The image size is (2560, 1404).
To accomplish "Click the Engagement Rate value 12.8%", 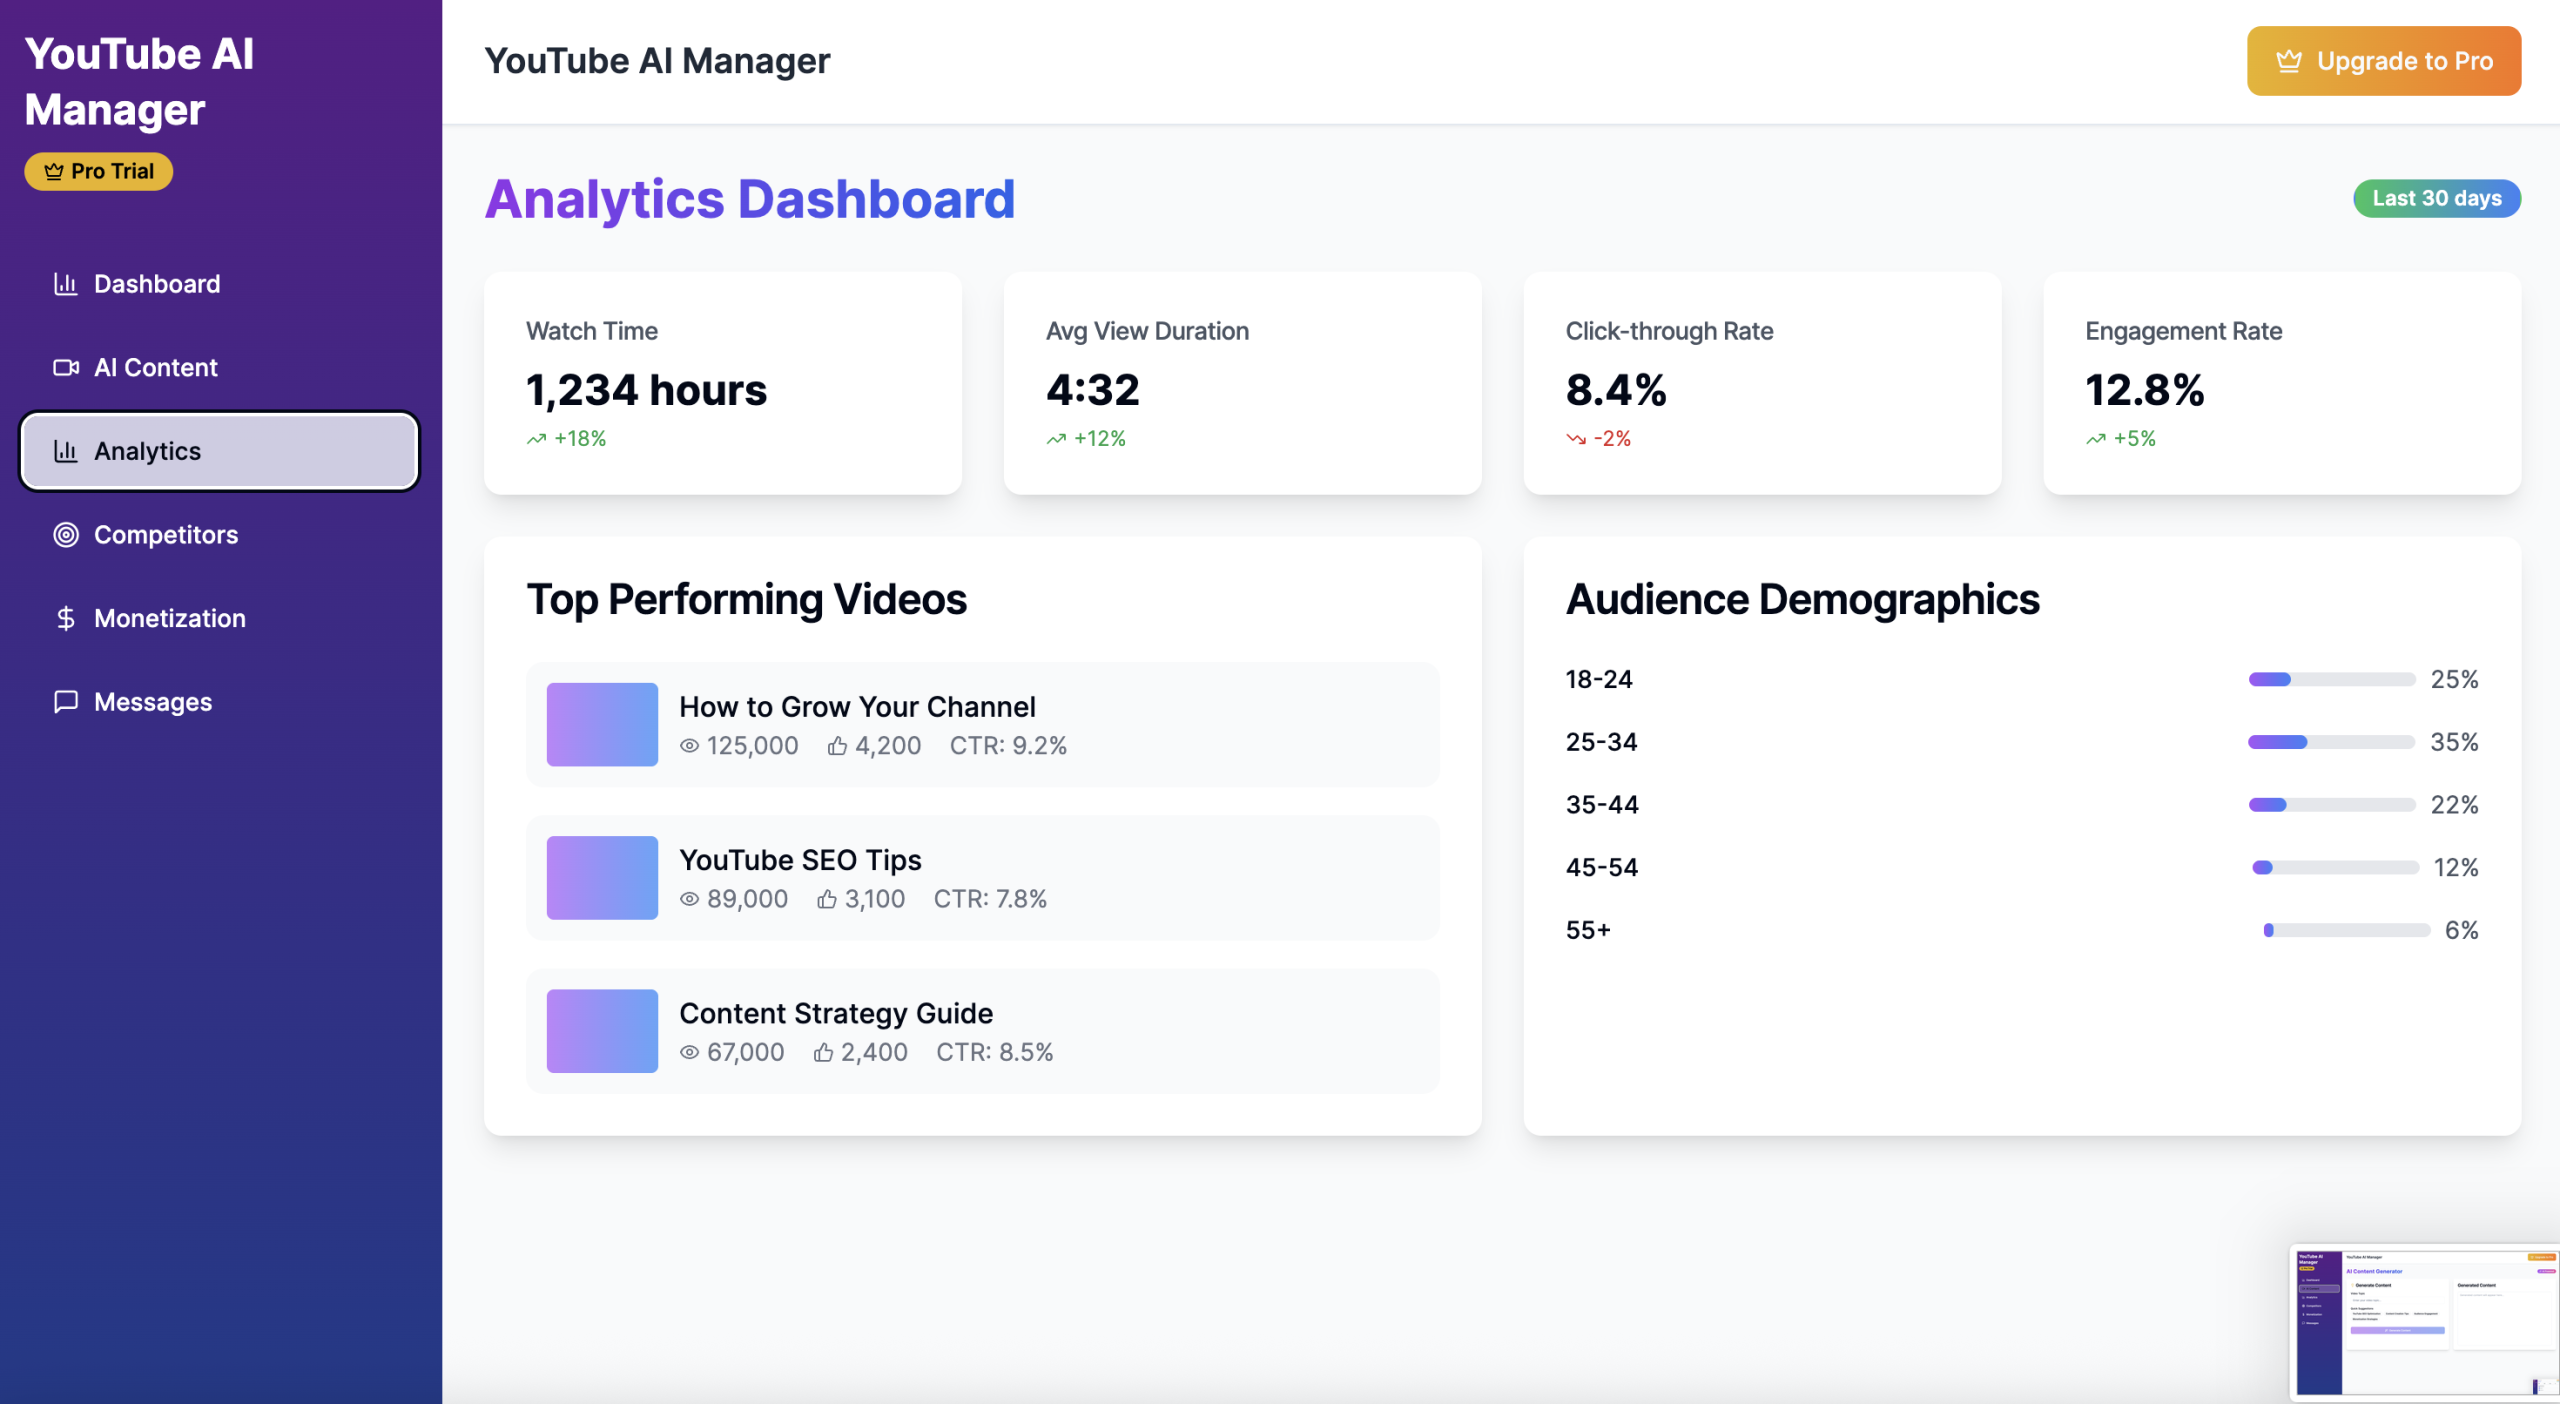I will tap(2144, 389).
